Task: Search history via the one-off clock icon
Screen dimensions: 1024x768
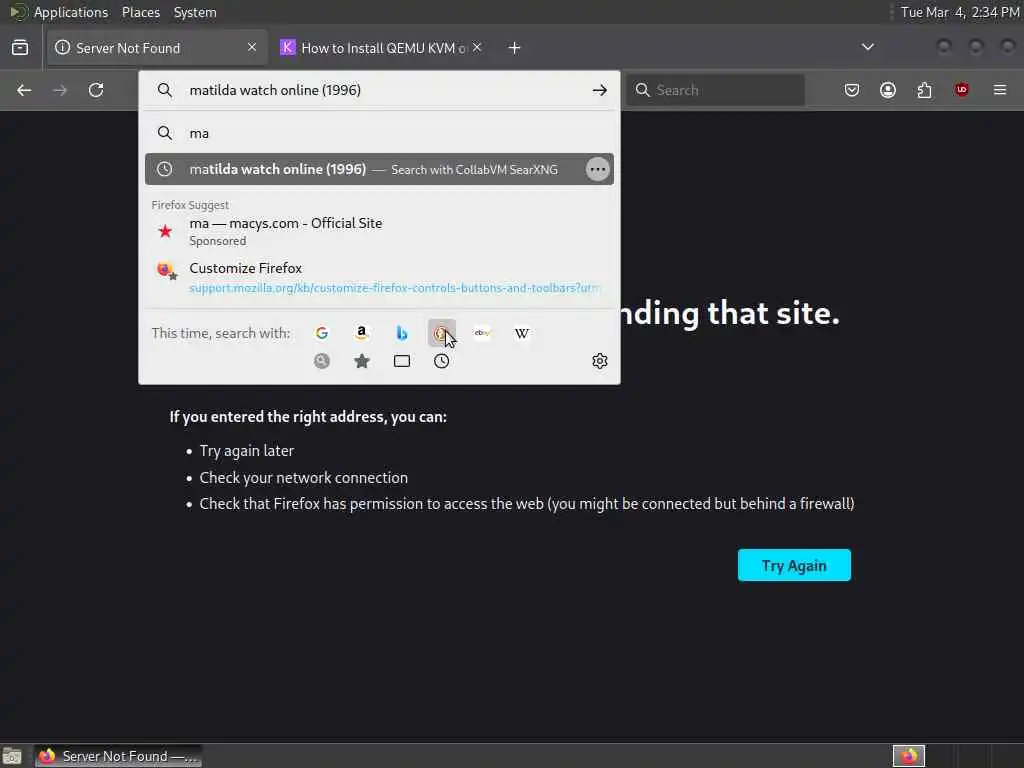Action: 441,361
